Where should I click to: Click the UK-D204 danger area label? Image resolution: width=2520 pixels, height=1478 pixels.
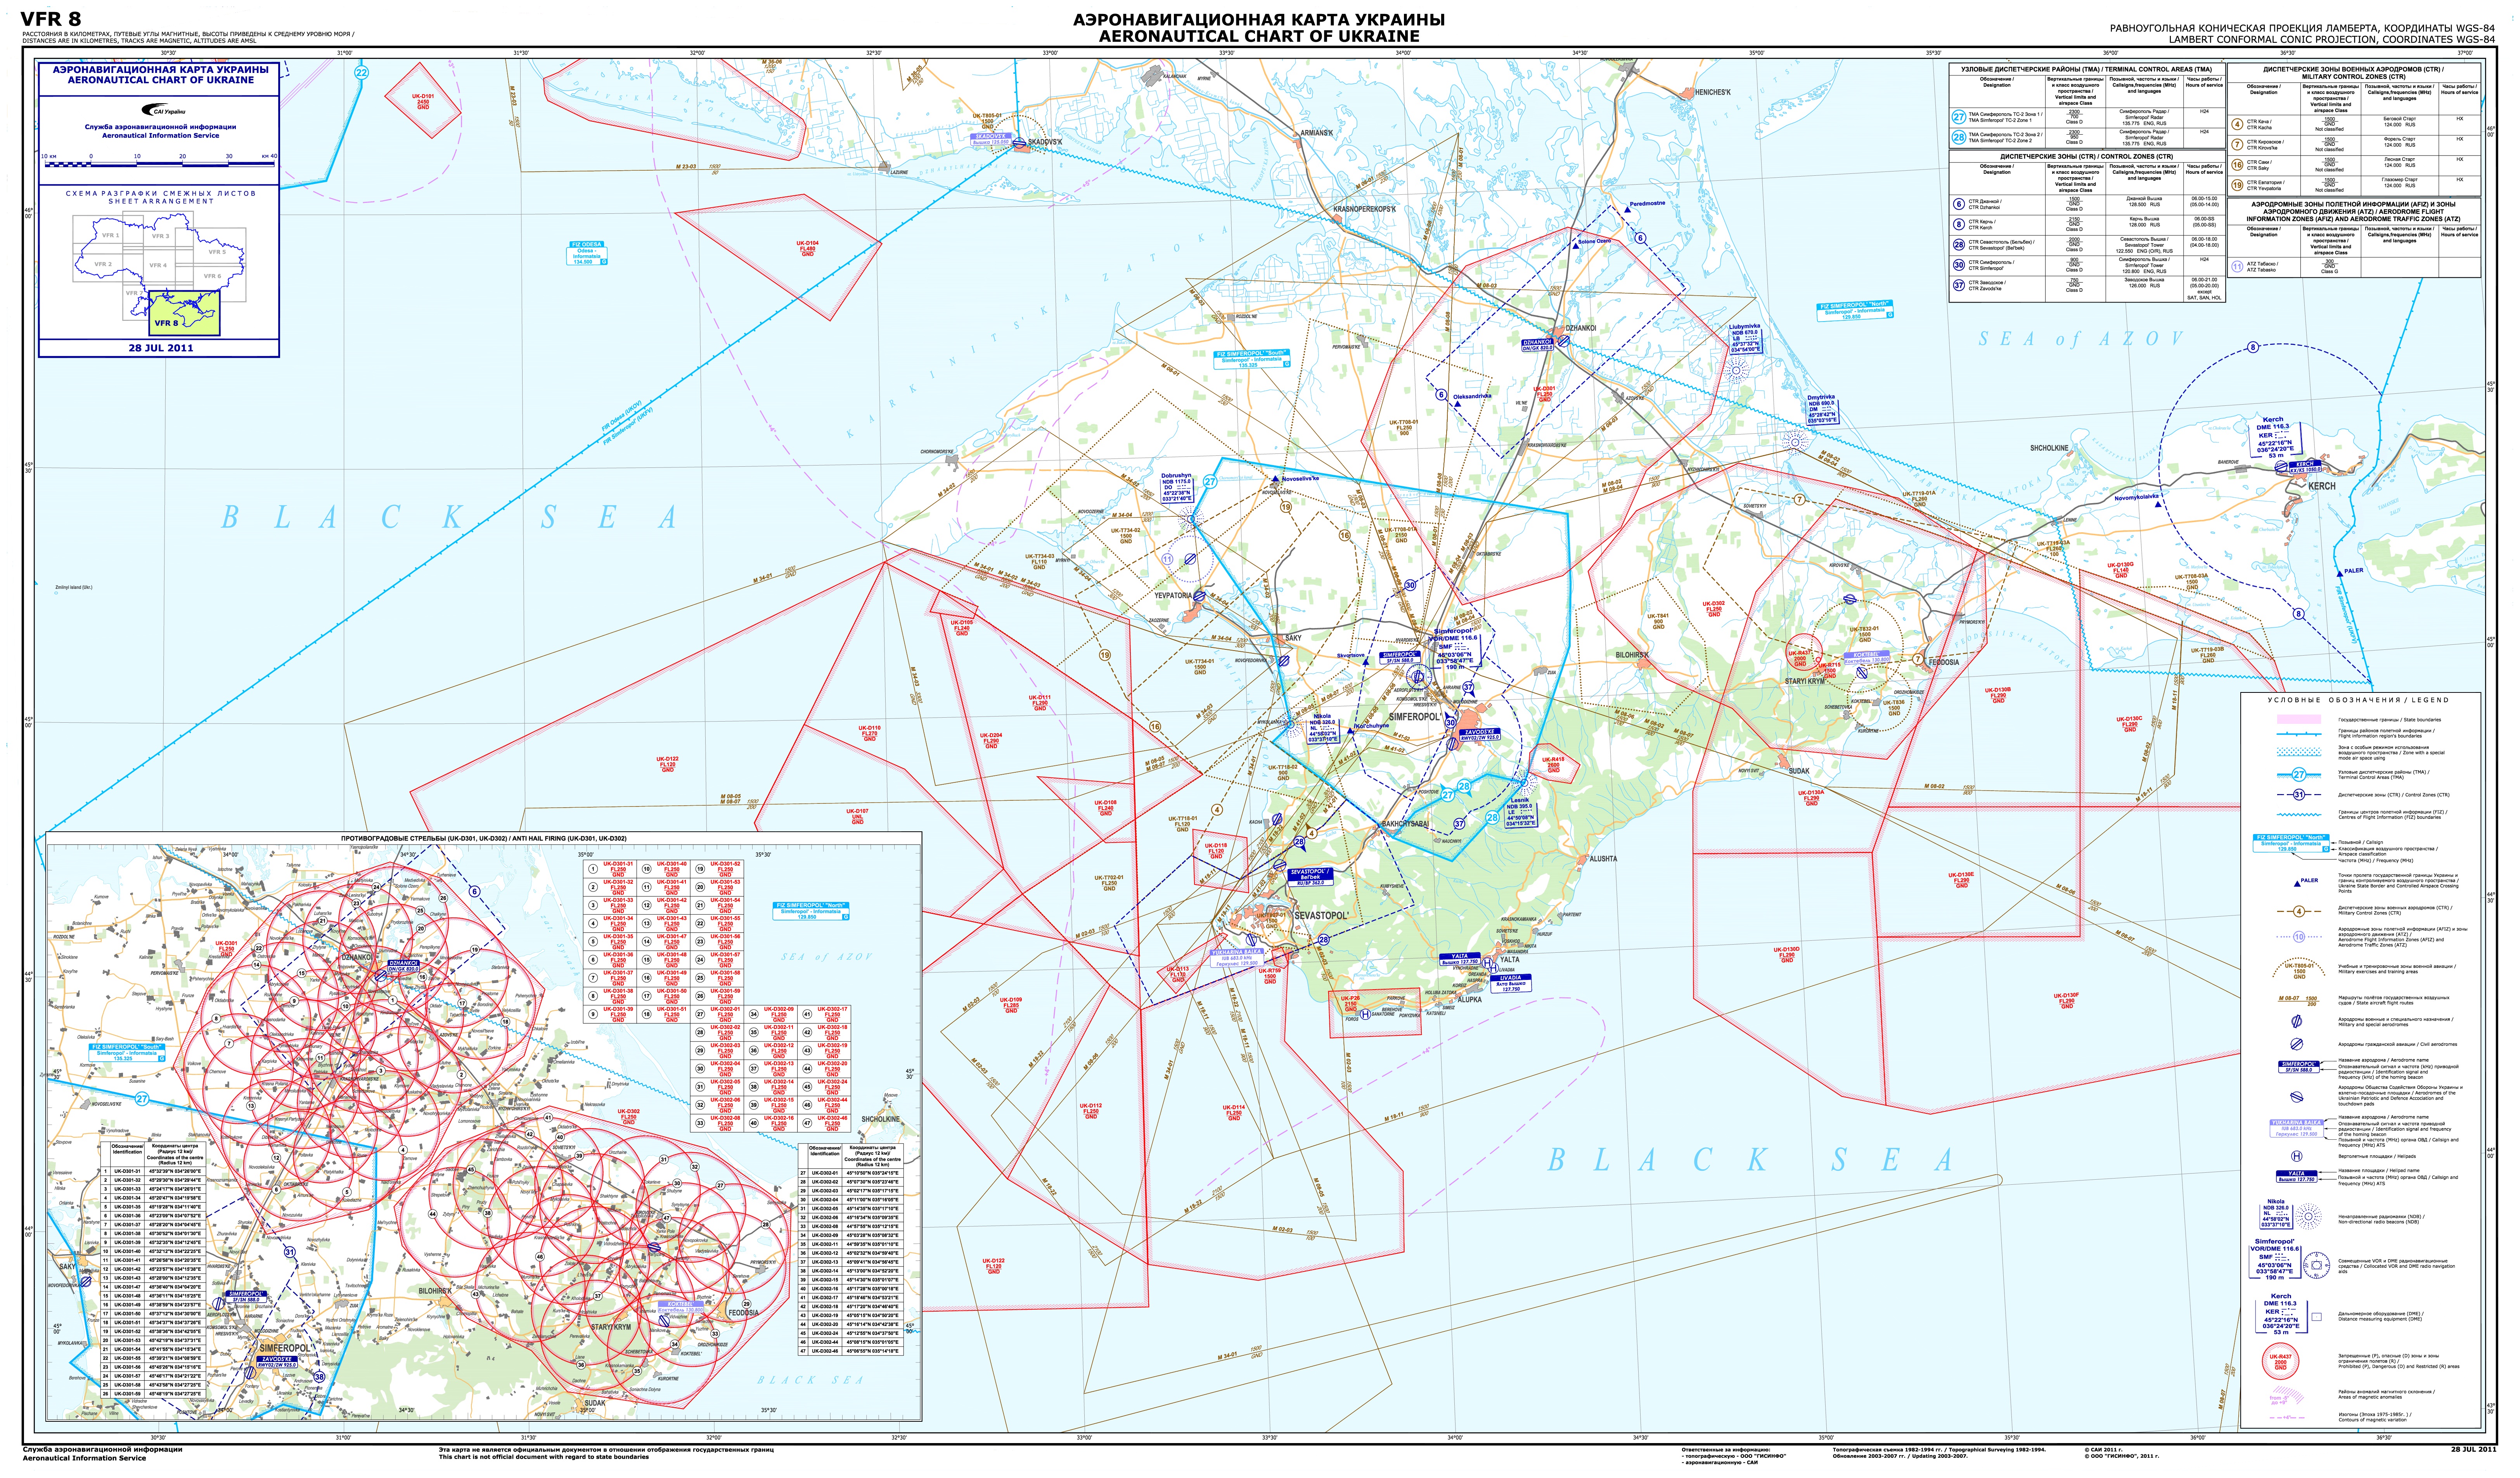(x=991, y=740)
